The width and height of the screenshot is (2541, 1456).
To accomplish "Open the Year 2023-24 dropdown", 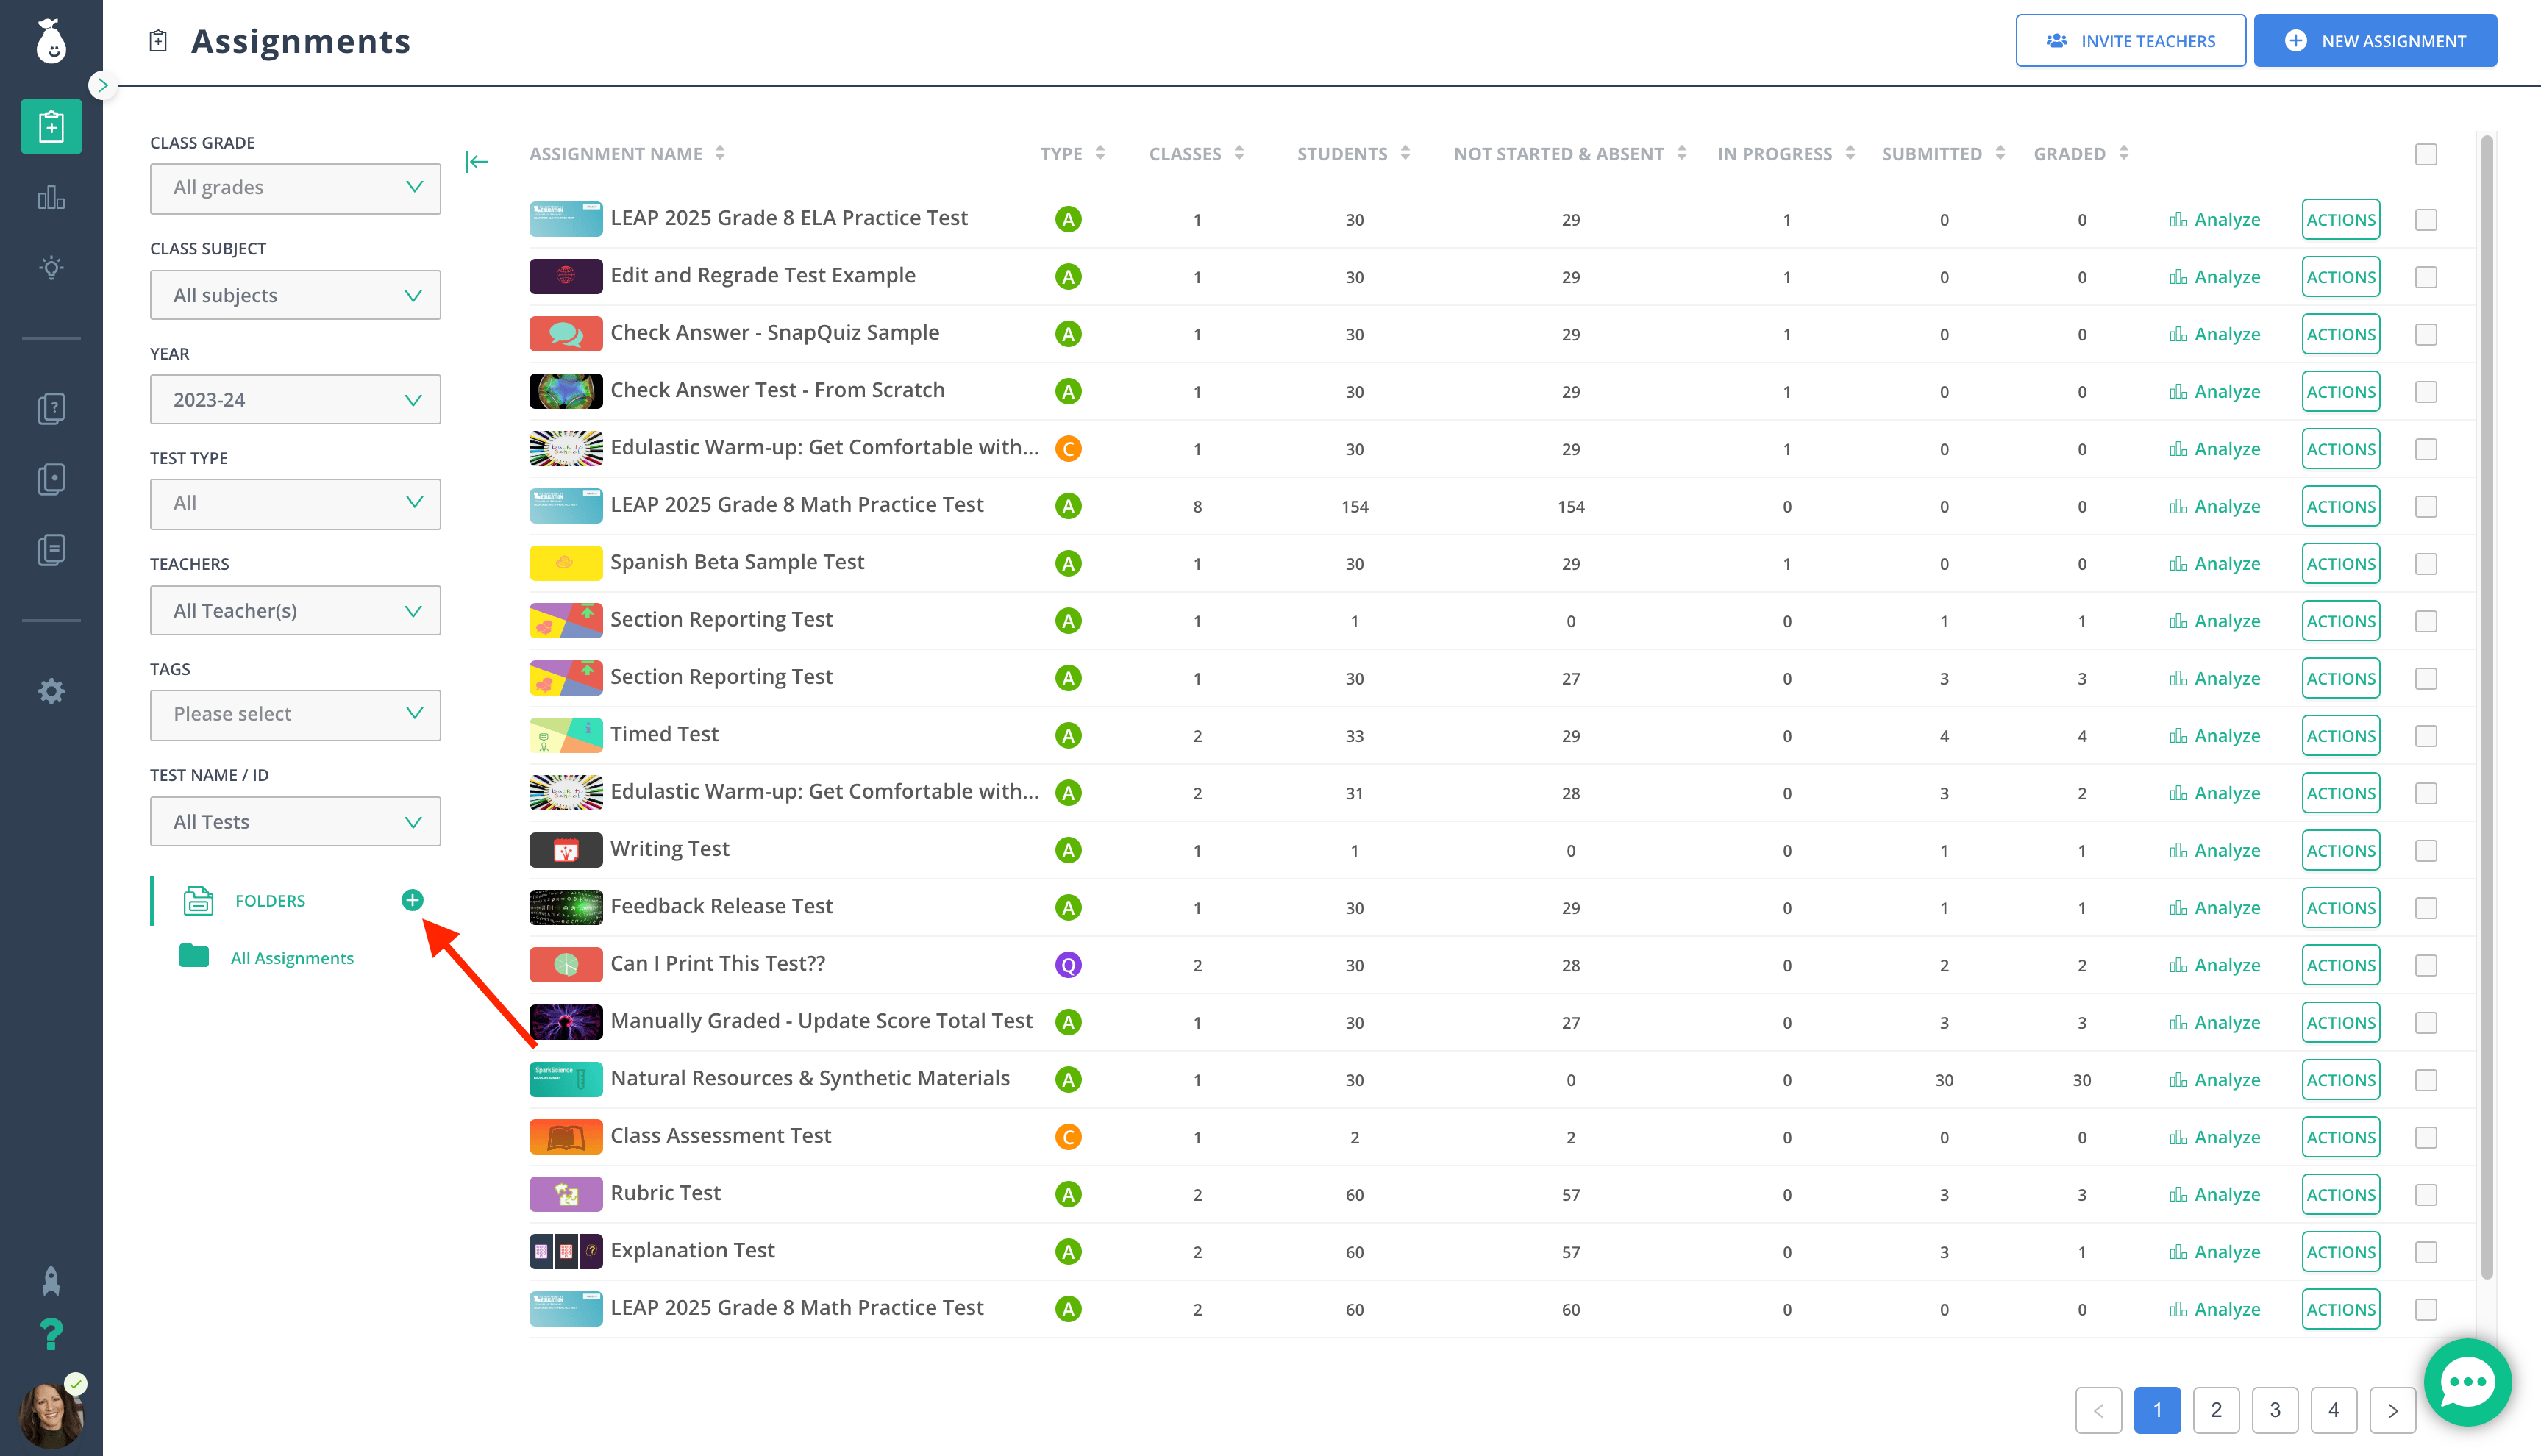I will coord(295,400).
